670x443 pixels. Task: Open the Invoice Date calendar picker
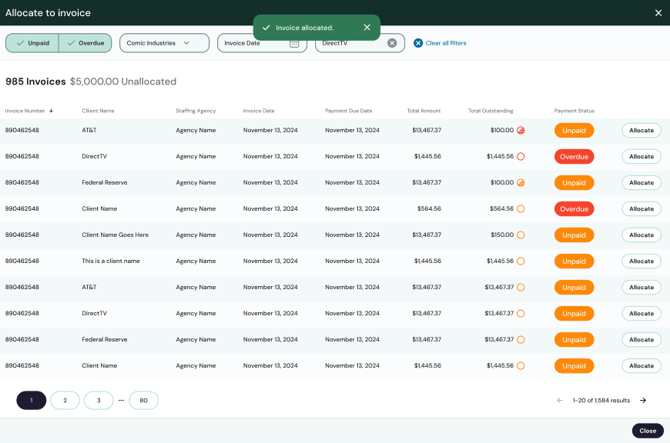pyautogui.click(x=294, y=43)
